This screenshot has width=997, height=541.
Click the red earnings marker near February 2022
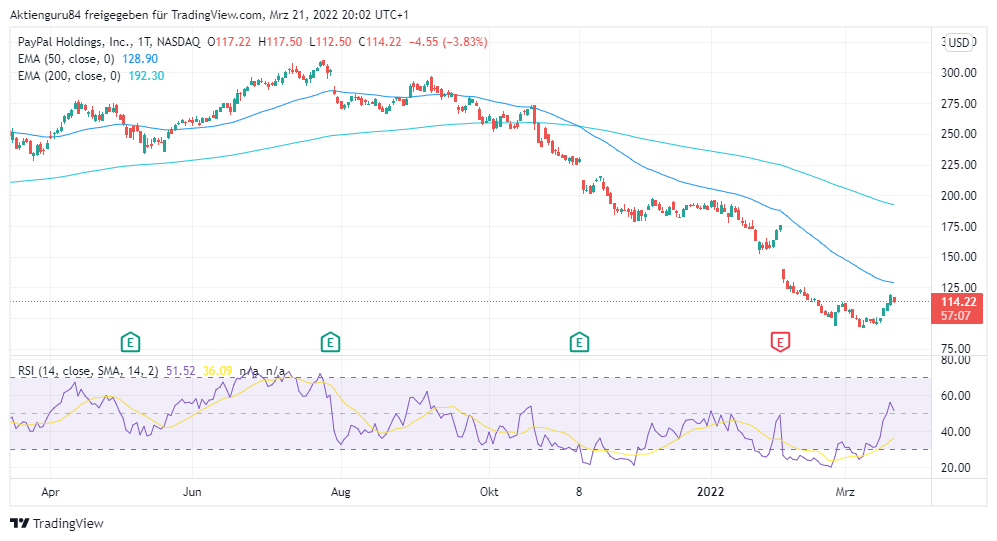(780, 342)
